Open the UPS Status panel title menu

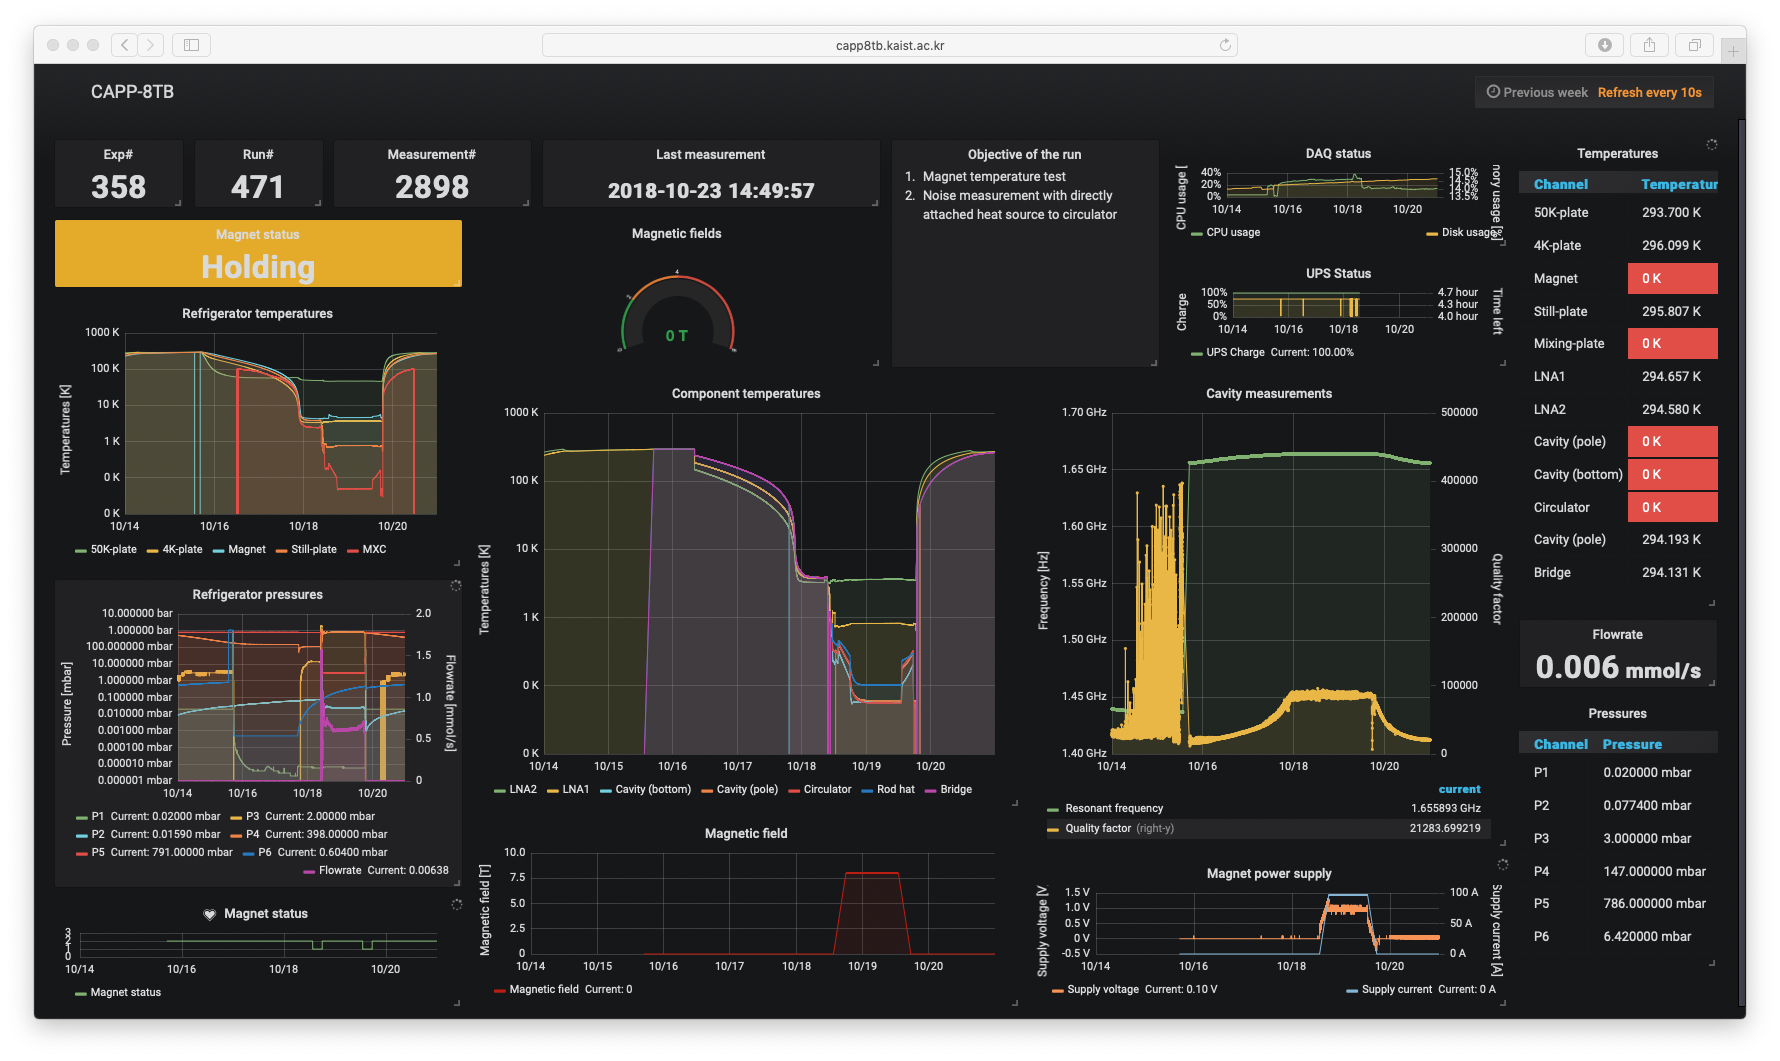[1338, 274]
